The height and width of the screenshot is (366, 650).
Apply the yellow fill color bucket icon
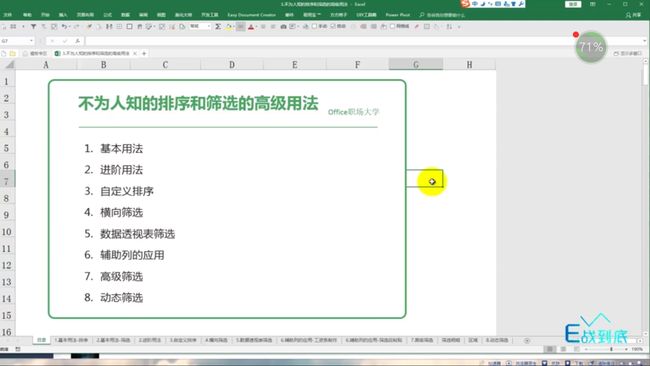[x=228, y=27]
